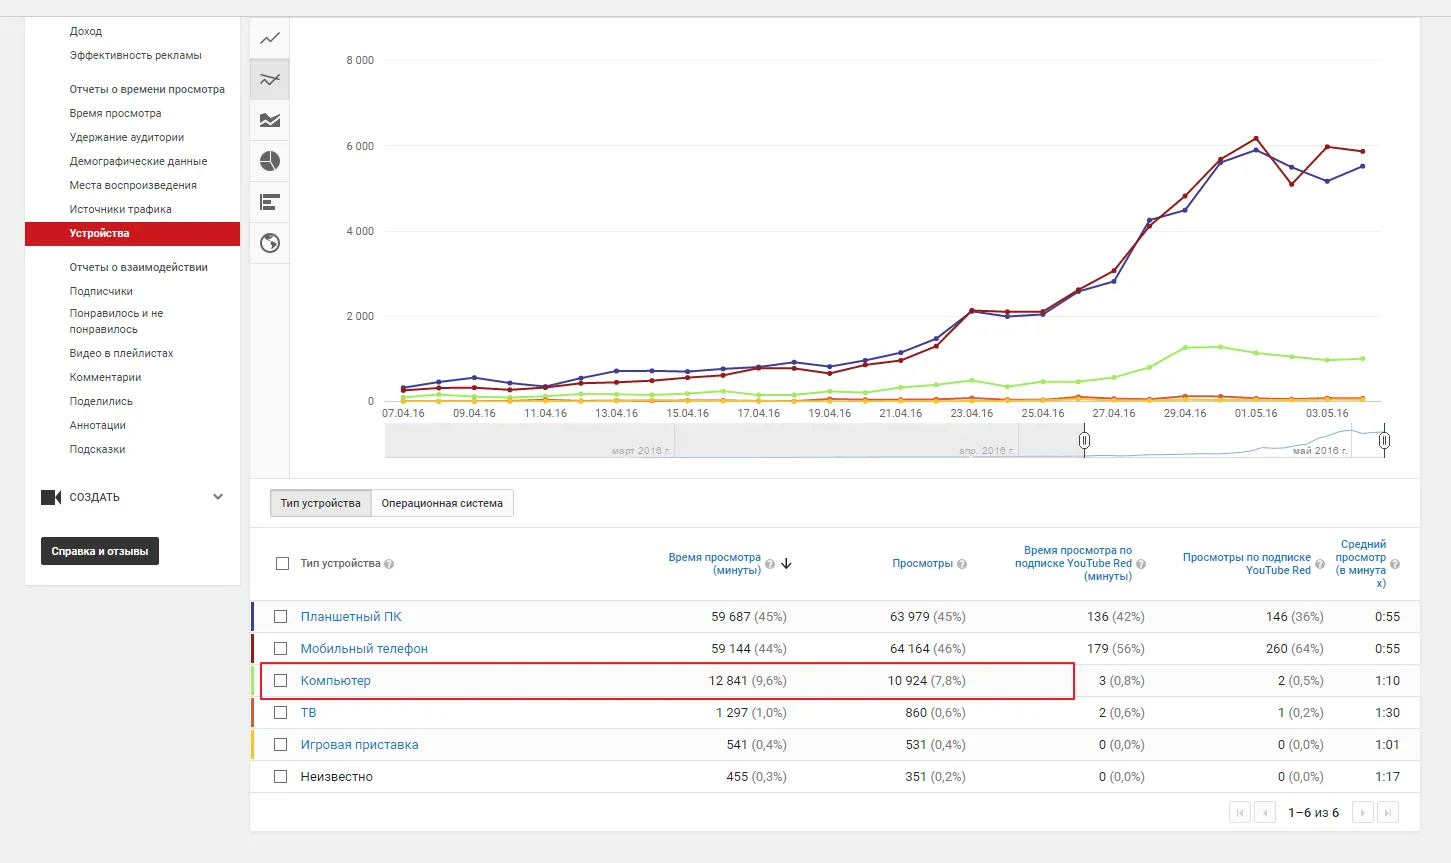Open Демографические данные report
The image size is (1451, 863).
pos(139,162)
